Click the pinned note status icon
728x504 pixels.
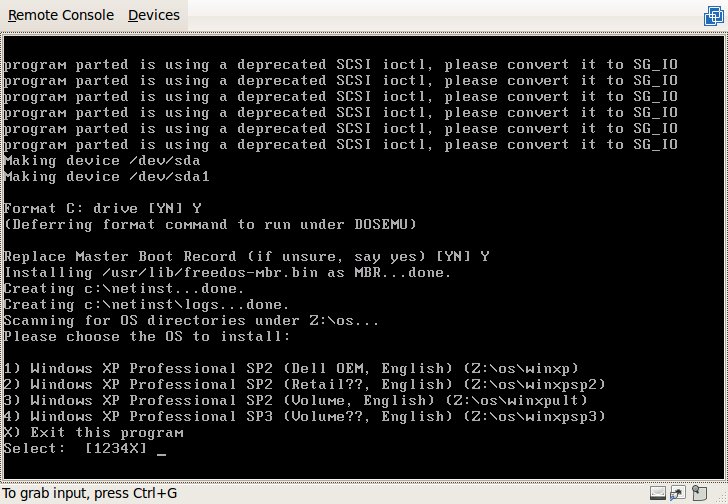tap(697, 493)
